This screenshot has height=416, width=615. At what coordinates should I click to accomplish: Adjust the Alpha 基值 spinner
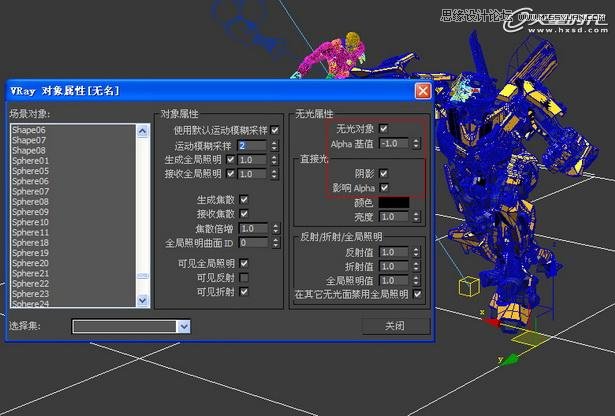416,144
